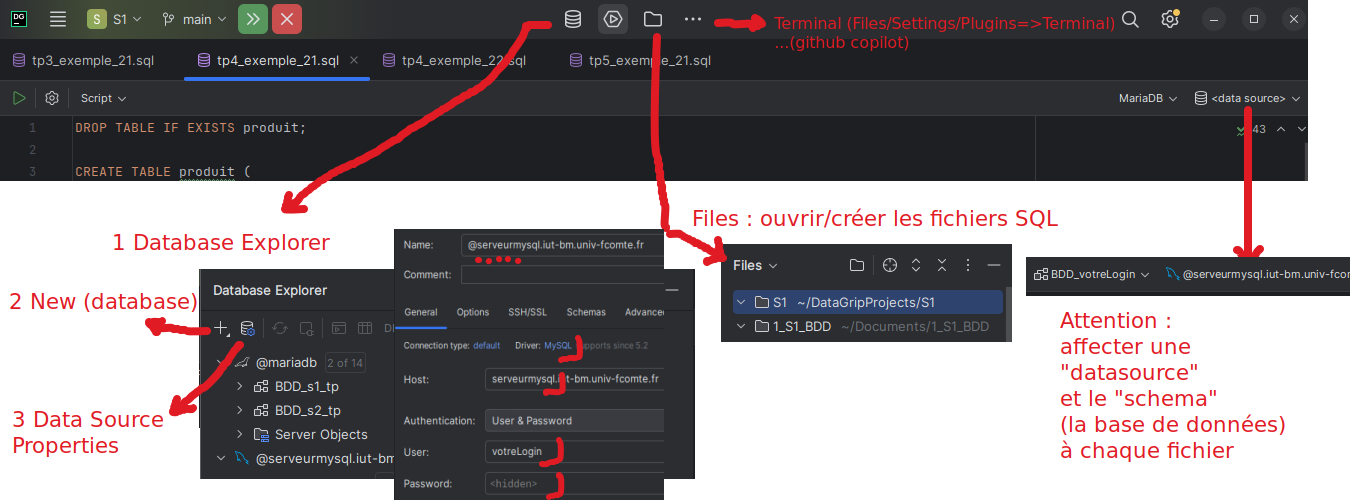Click the New data source plus icon
Screen dimensions: 1350x500
221,327
